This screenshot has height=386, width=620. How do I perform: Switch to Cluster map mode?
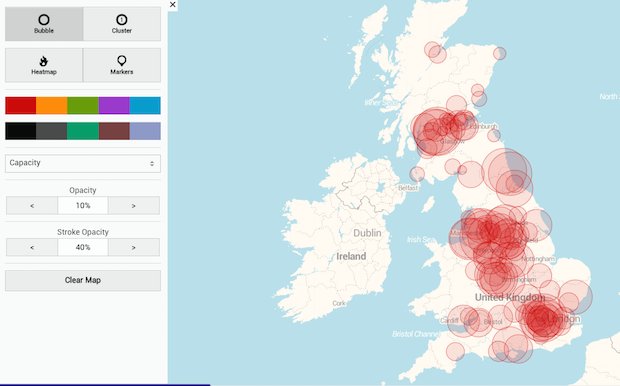pos(122,24)
